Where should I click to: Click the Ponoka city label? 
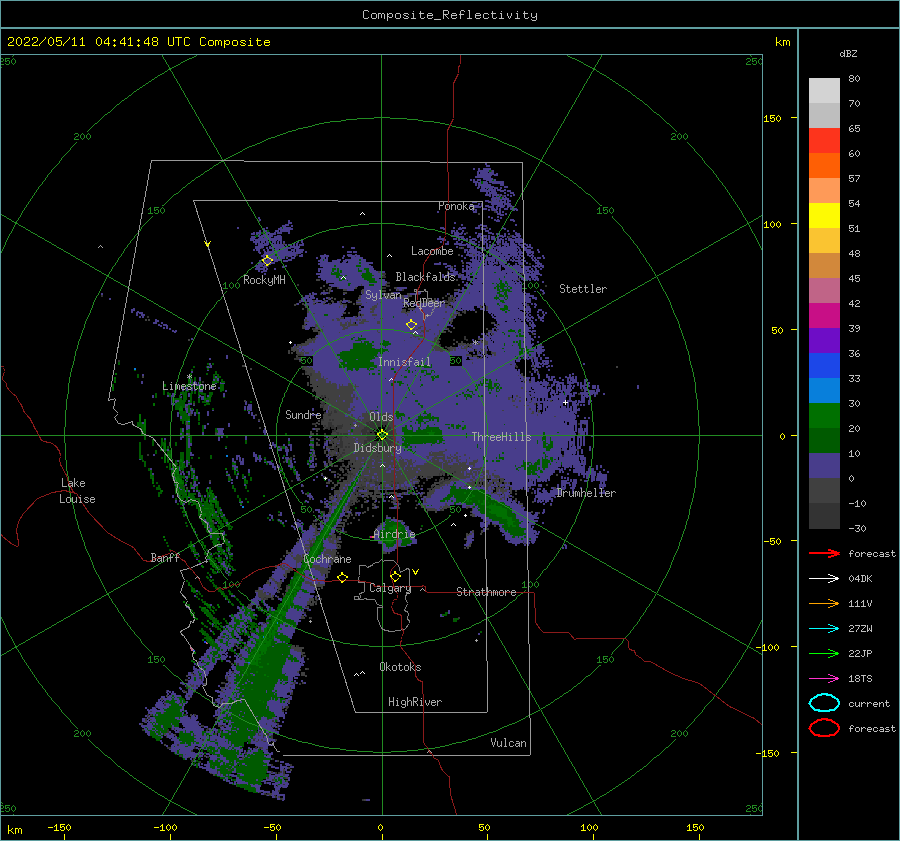pyautogui.click(x=456, y=206)
